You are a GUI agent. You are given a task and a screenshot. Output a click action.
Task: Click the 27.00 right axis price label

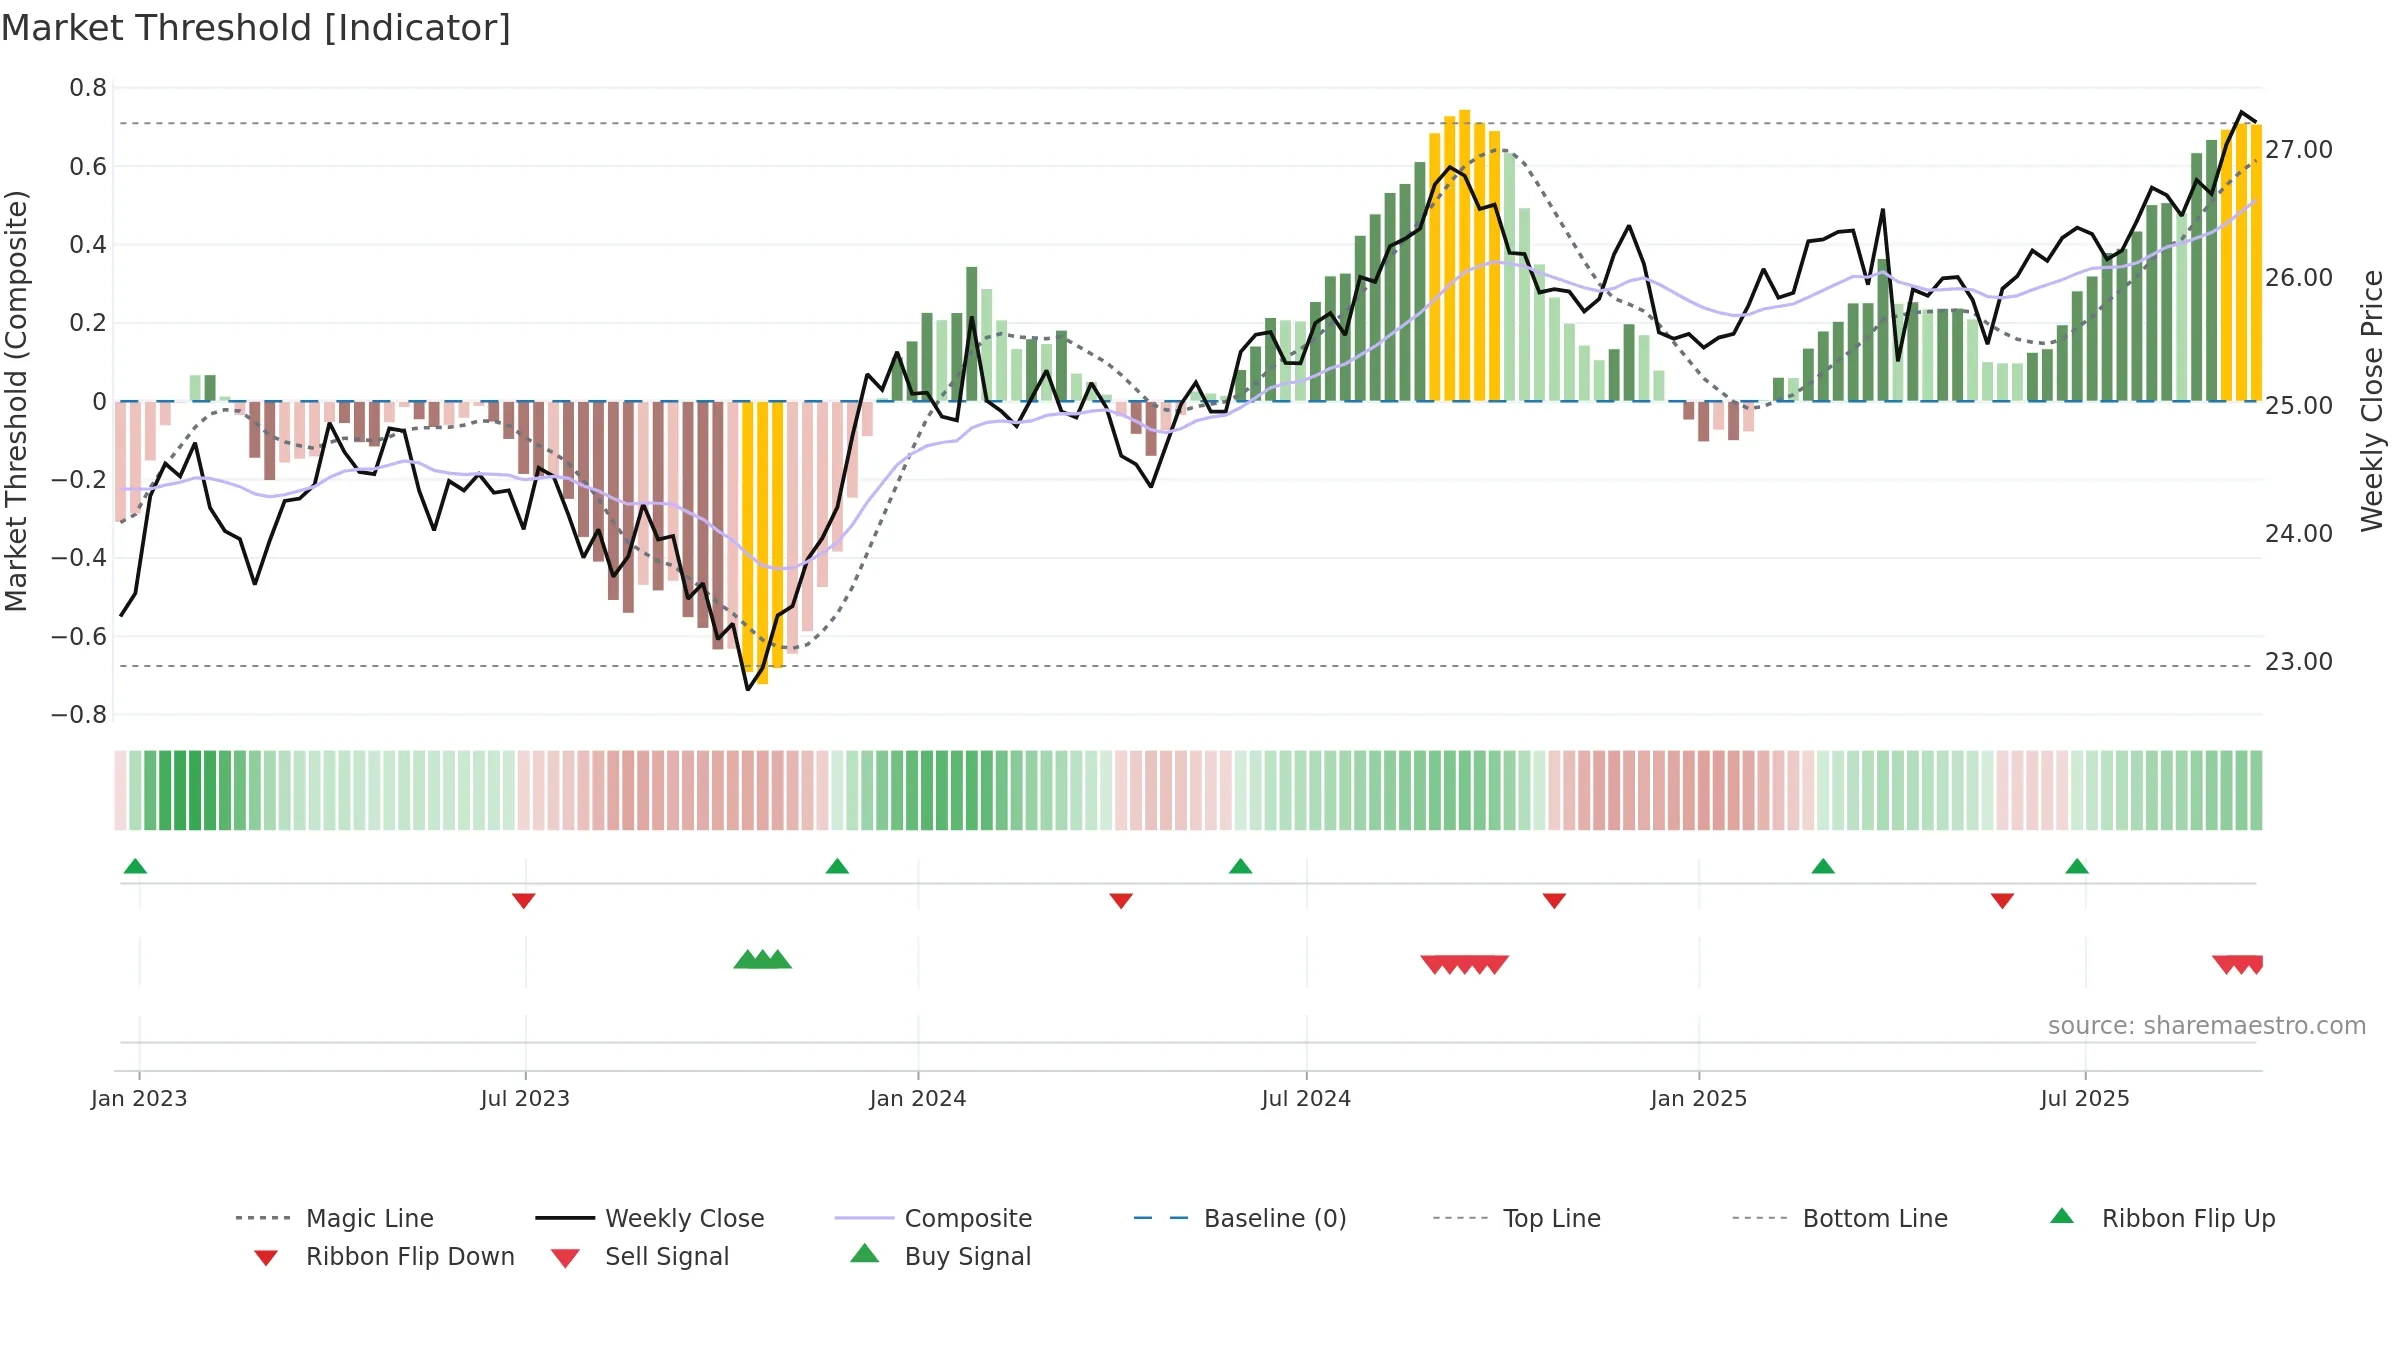tap(2299, 150)
